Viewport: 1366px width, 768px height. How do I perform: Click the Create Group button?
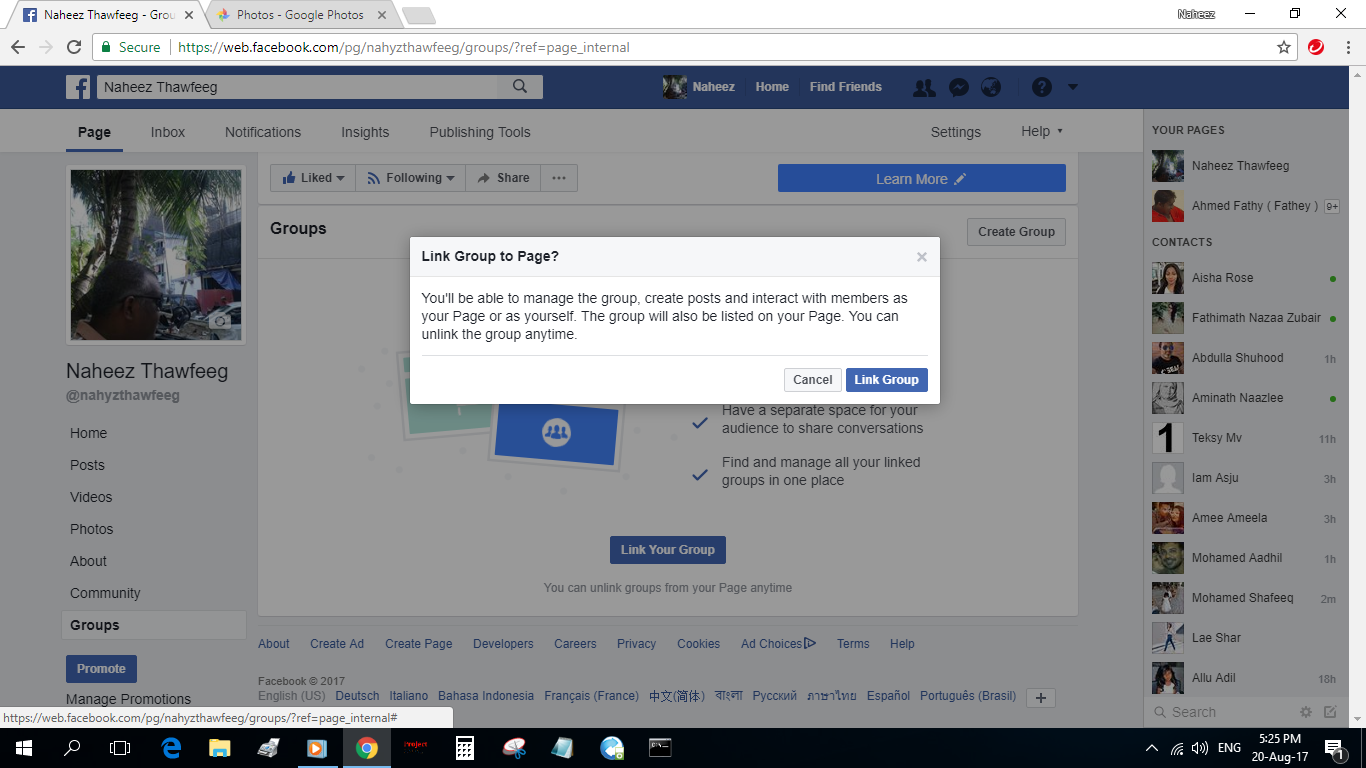pos(1016,232)
